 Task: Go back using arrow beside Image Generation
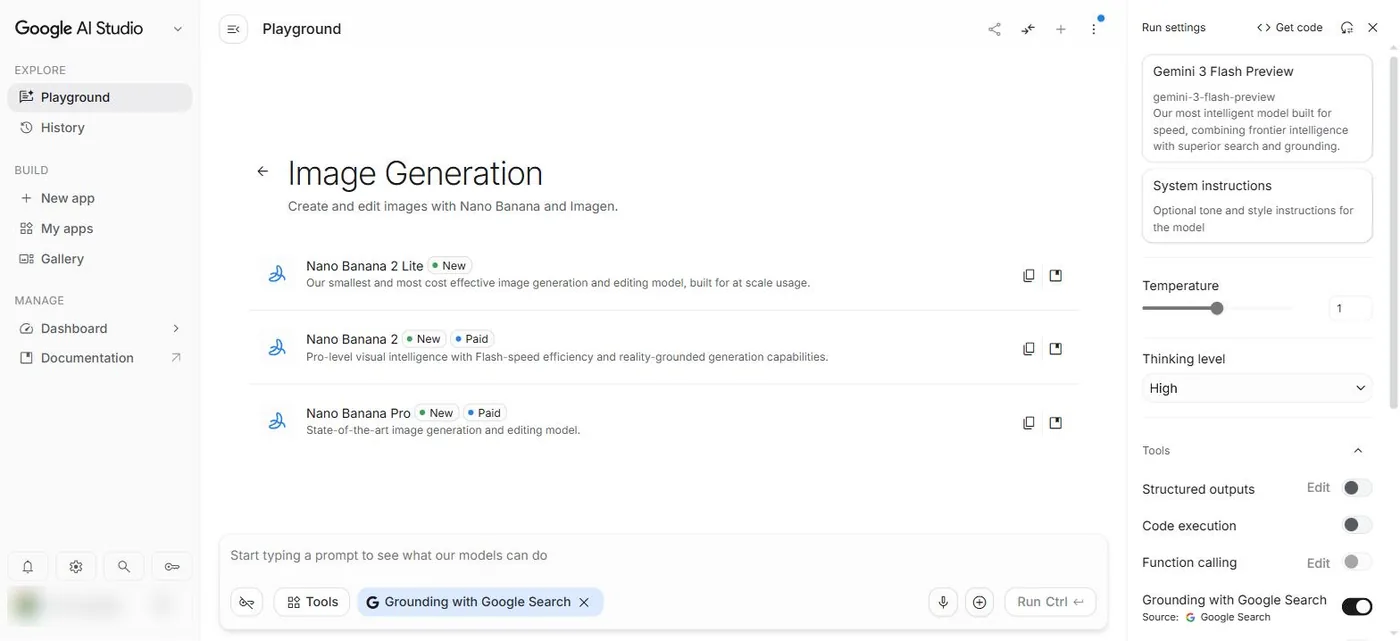tap(263, 171)
